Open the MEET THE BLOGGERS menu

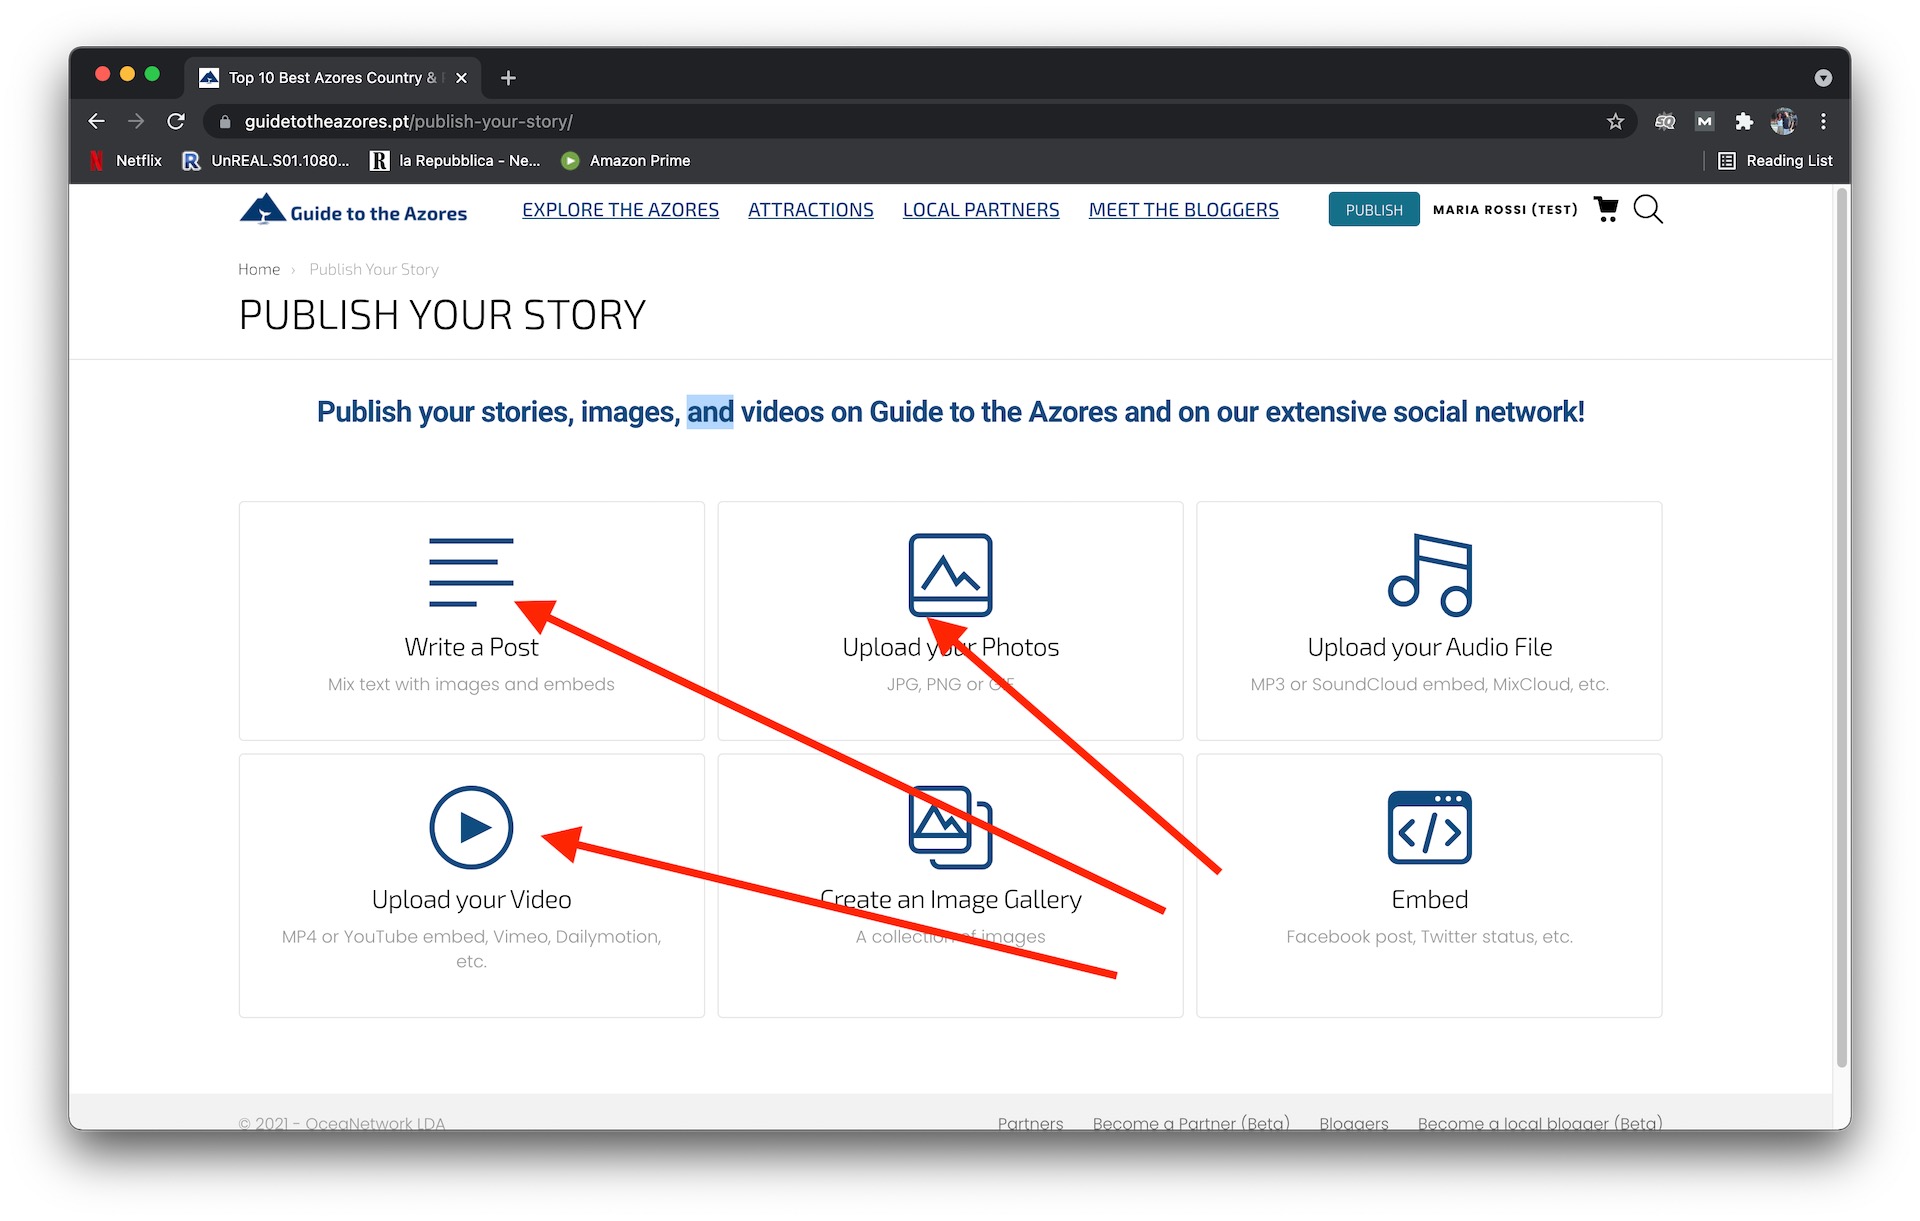(1183, 209)
